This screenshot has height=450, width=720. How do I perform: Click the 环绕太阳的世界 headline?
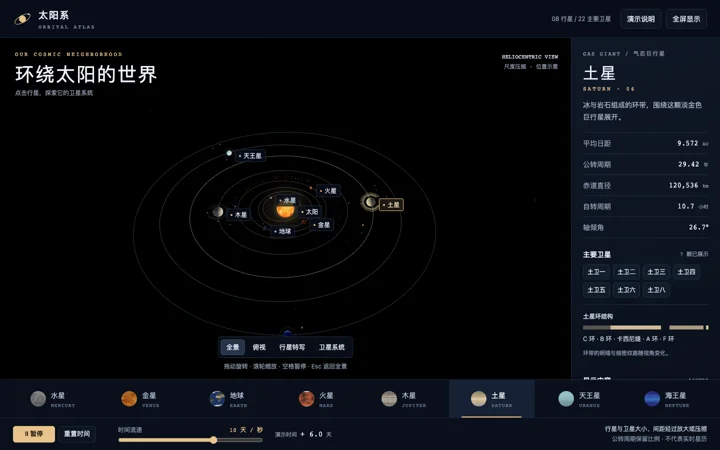pyautogui.click(x=86, y=74)
